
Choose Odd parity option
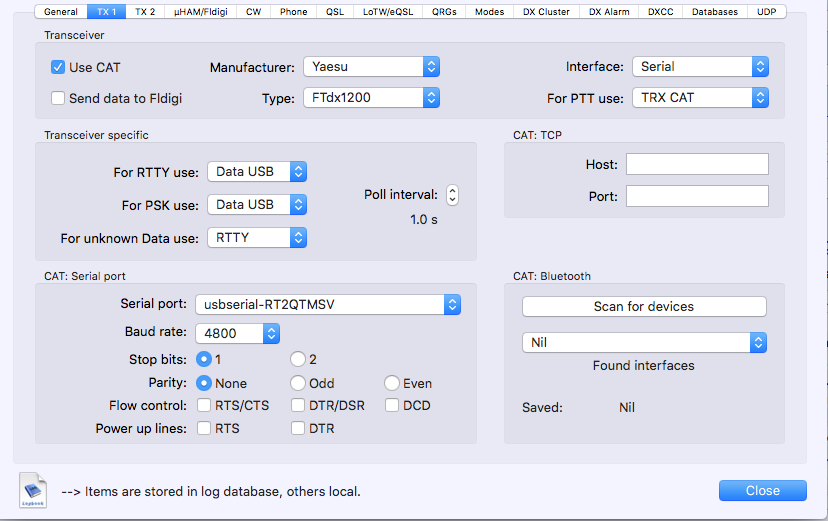(298, 383)
